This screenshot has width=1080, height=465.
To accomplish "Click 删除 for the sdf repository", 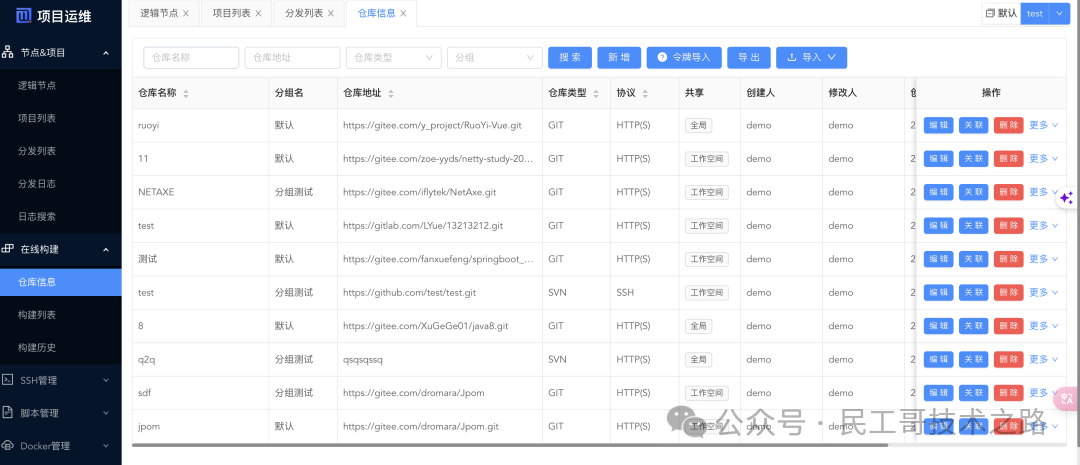I will tap(1008, 393).
